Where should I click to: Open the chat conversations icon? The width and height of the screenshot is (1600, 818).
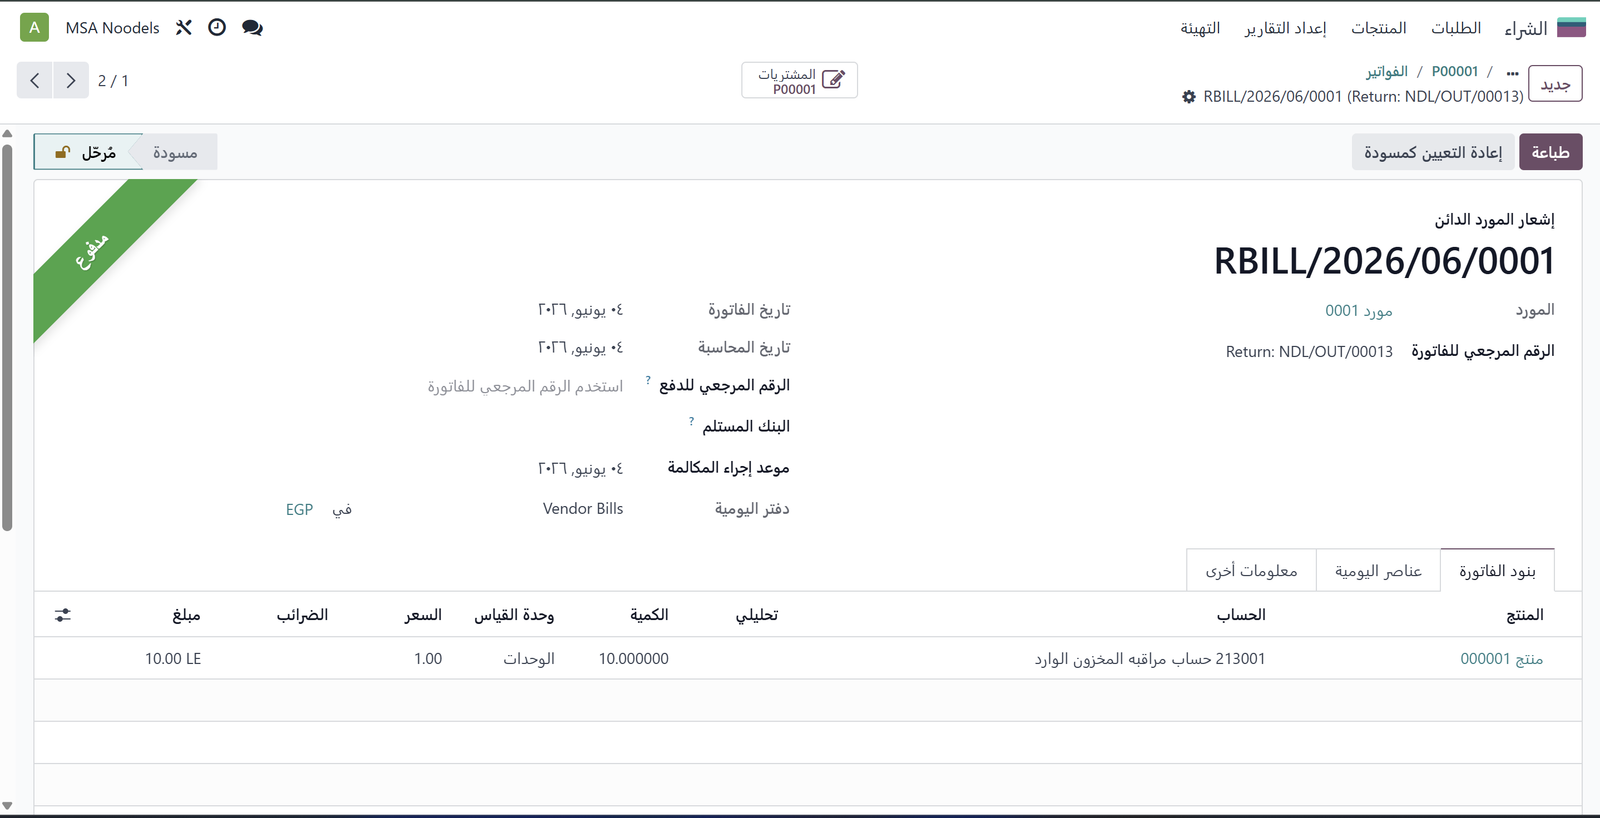[252, 28]
